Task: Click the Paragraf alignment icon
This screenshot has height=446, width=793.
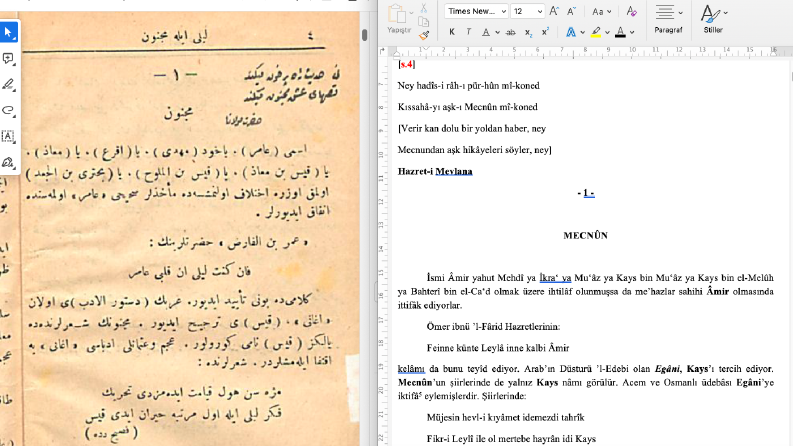Action: click(665, 12)
